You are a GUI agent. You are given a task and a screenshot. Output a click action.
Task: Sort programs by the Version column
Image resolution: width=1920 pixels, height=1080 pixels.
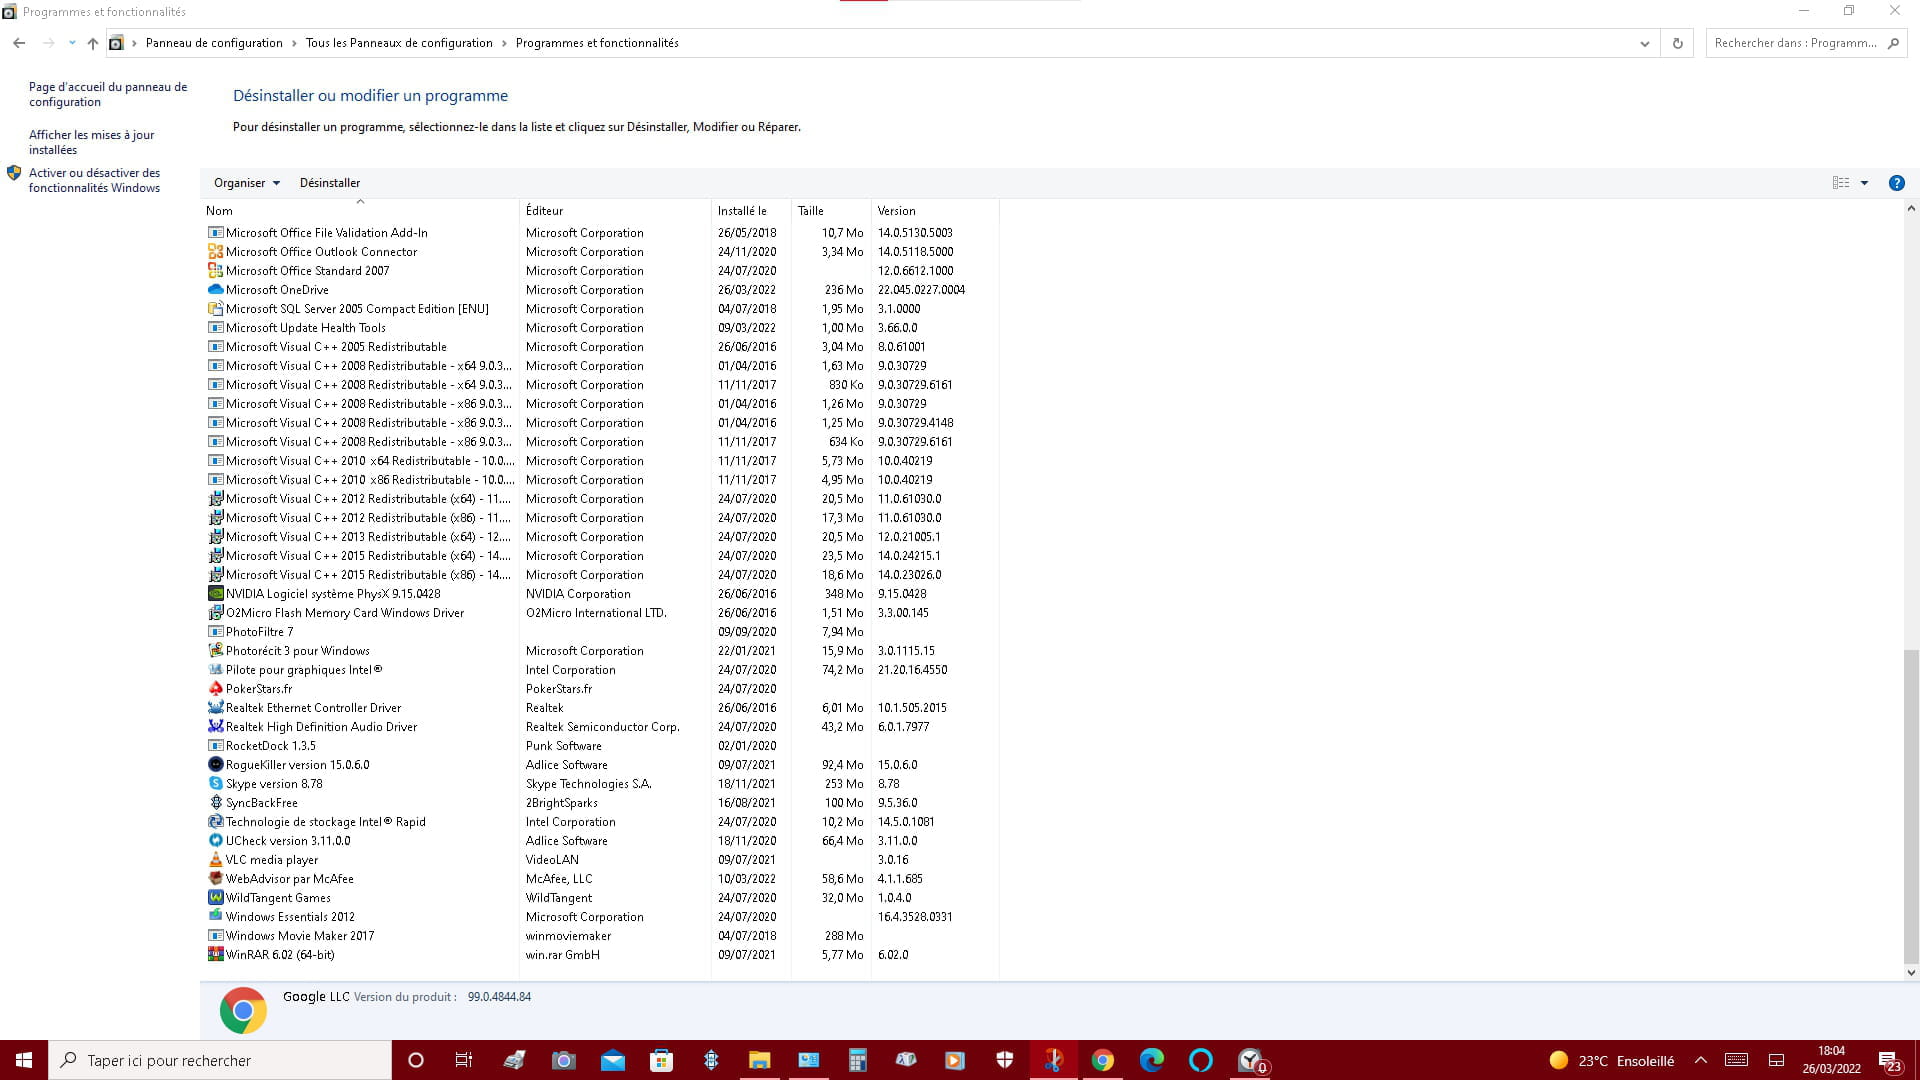[935, 211]
